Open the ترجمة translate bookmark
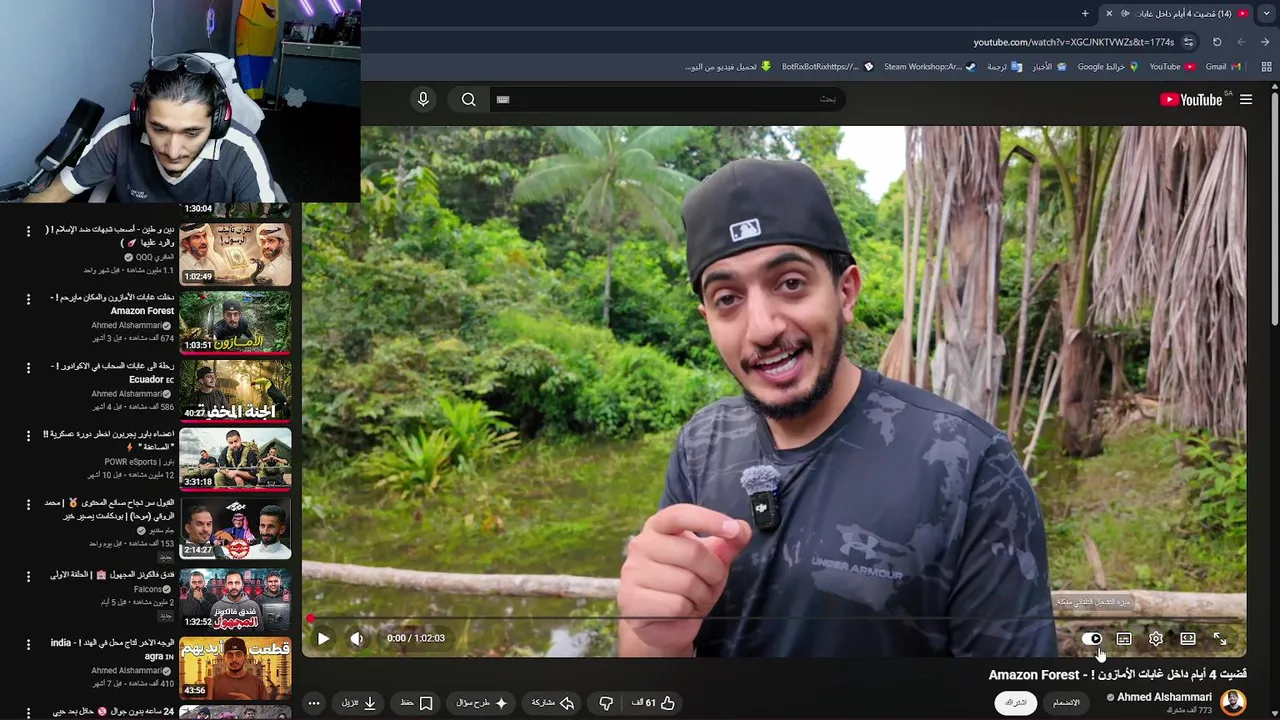The image size is (1280, 720). pos(1004,67)
